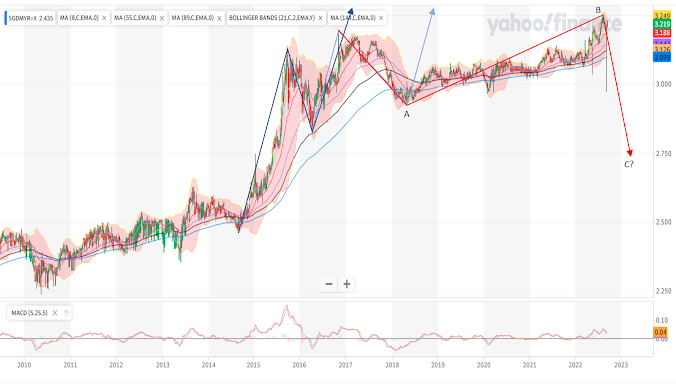Click the 2011 year label on time axis

[70, 365]
